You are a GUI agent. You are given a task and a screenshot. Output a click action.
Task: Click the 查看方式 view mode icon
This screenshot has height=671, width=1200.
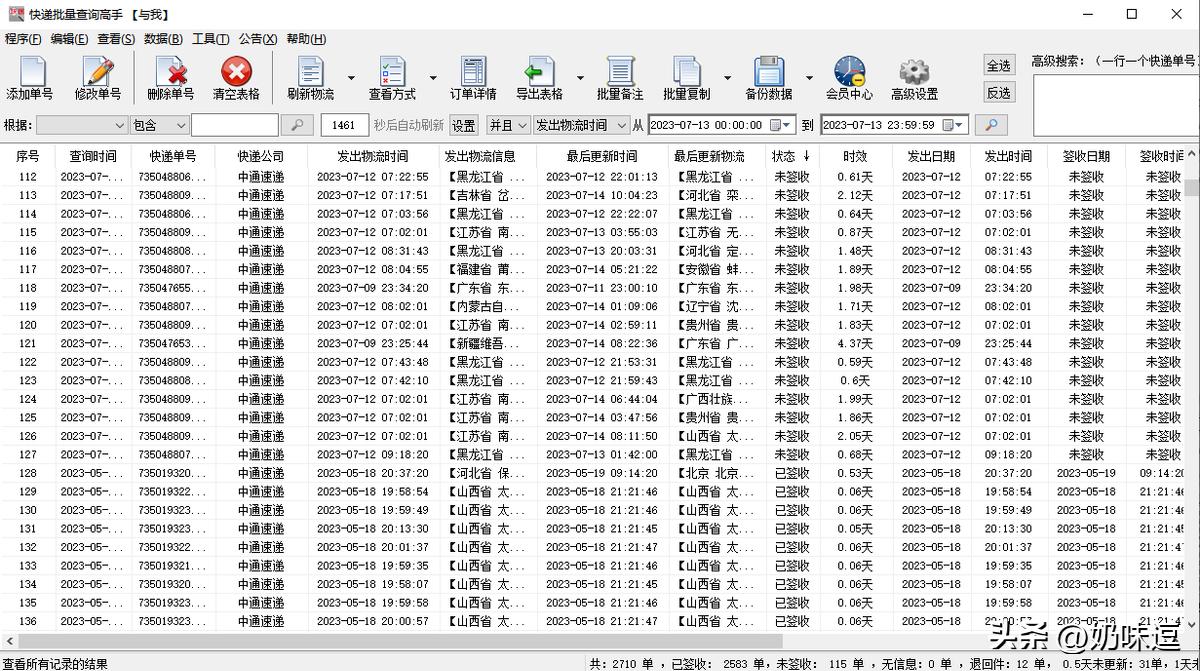click(x=392, y=72)
